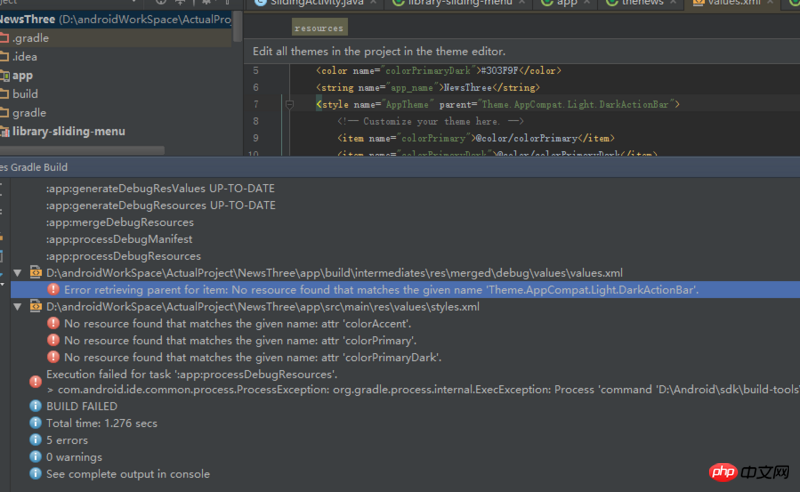Click error icon for 'colorAccent' message
The height and width of the screenshot is (492, 800).
52,324
